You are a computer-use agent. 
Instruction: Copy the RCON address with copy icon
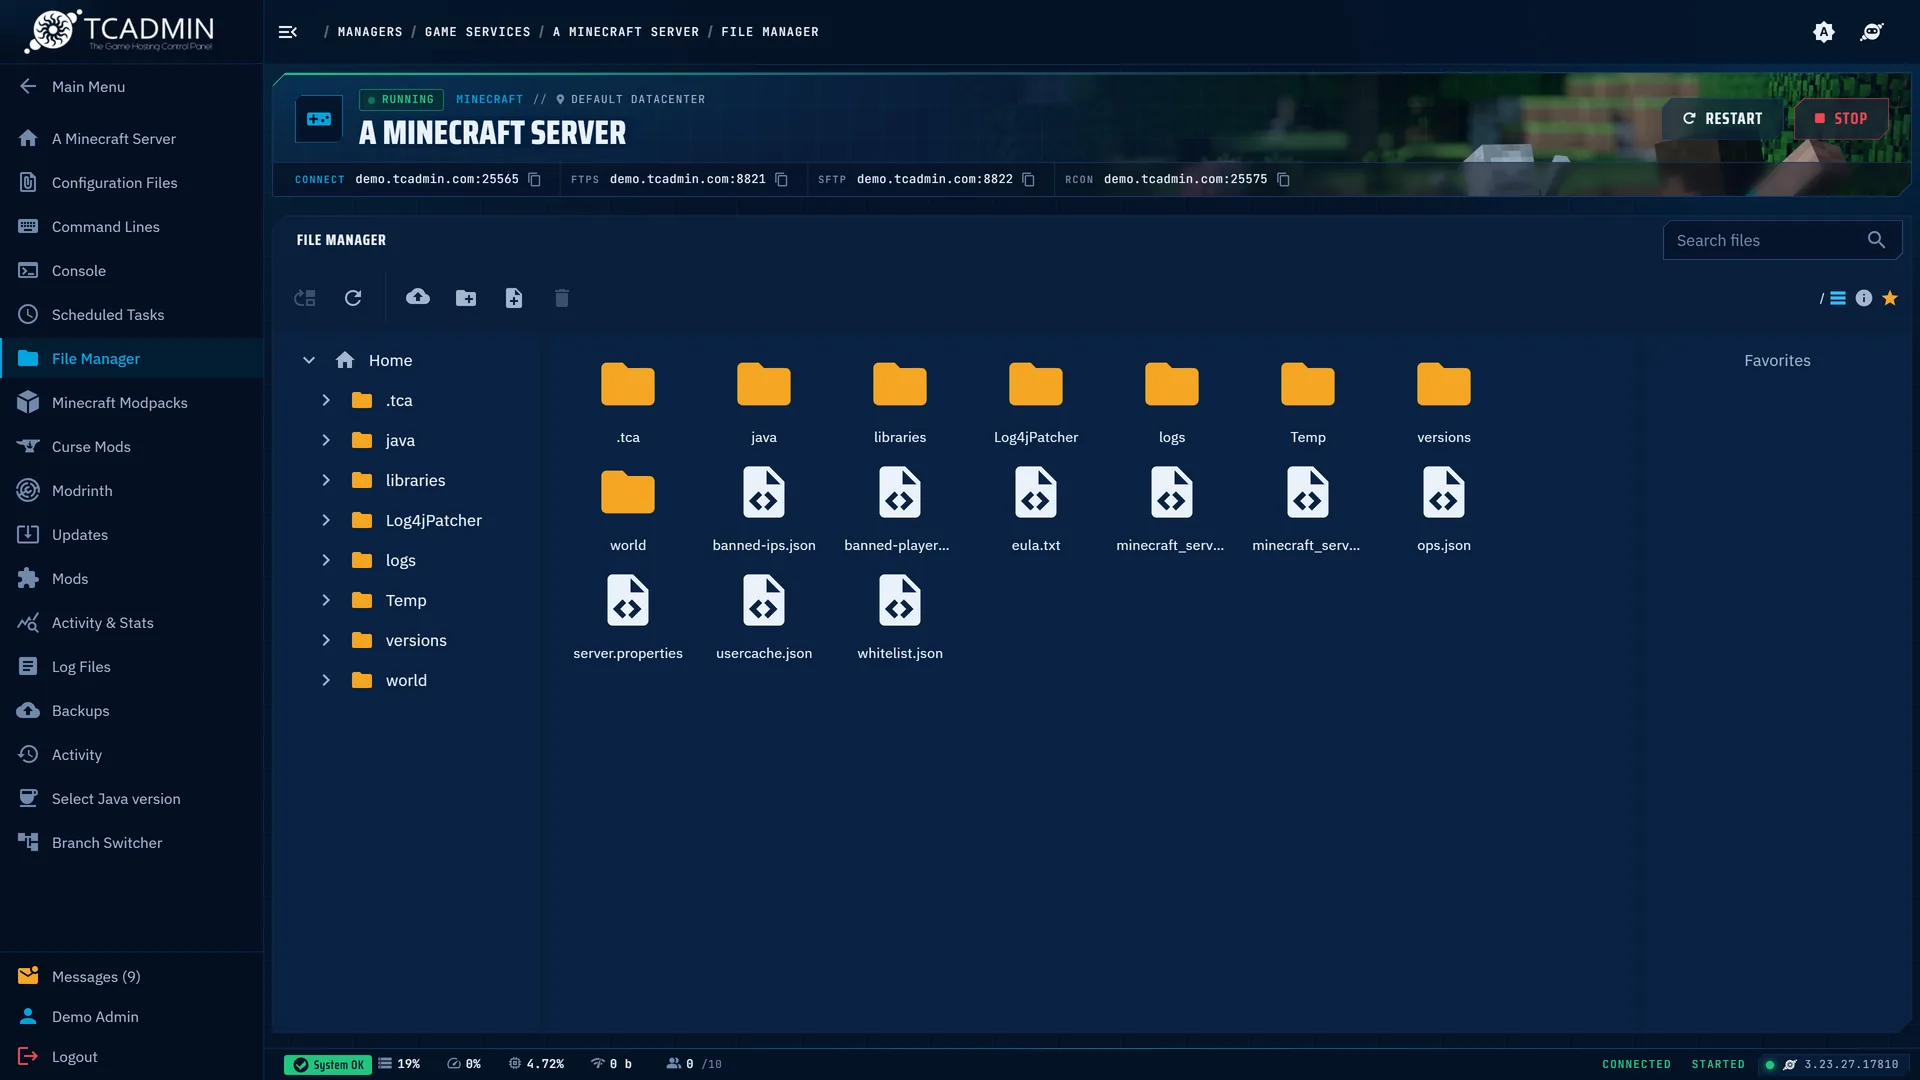1284,180
